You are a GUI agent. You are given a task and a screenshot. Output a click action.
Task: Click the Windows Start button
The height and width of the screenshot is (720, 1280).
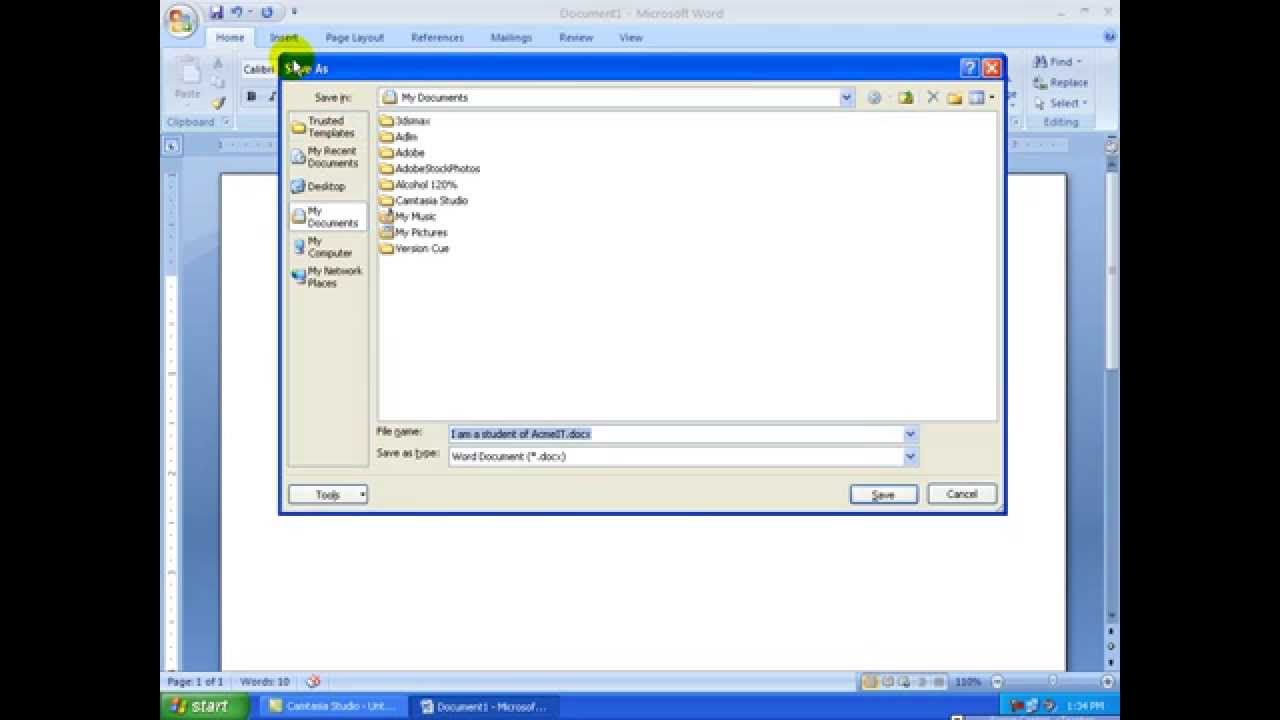point(204,706)
